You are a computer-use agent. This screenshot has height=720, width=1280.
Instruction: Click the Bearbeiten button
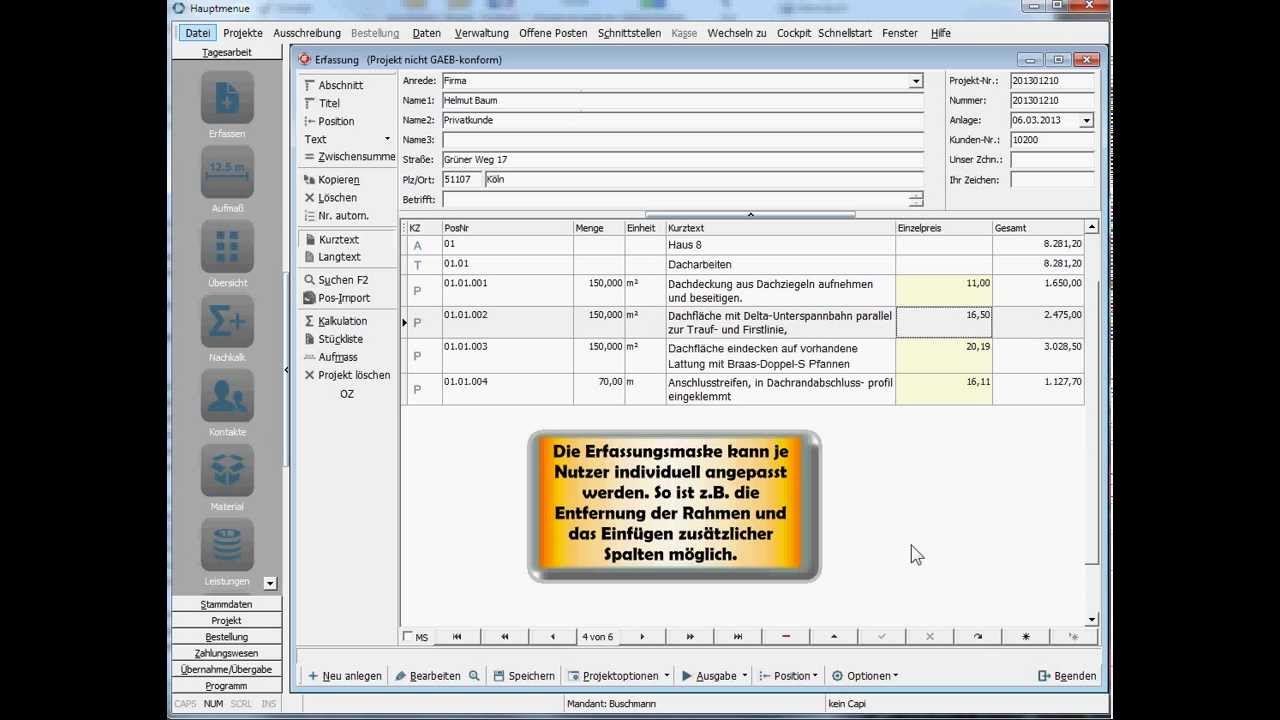(428, 676)
